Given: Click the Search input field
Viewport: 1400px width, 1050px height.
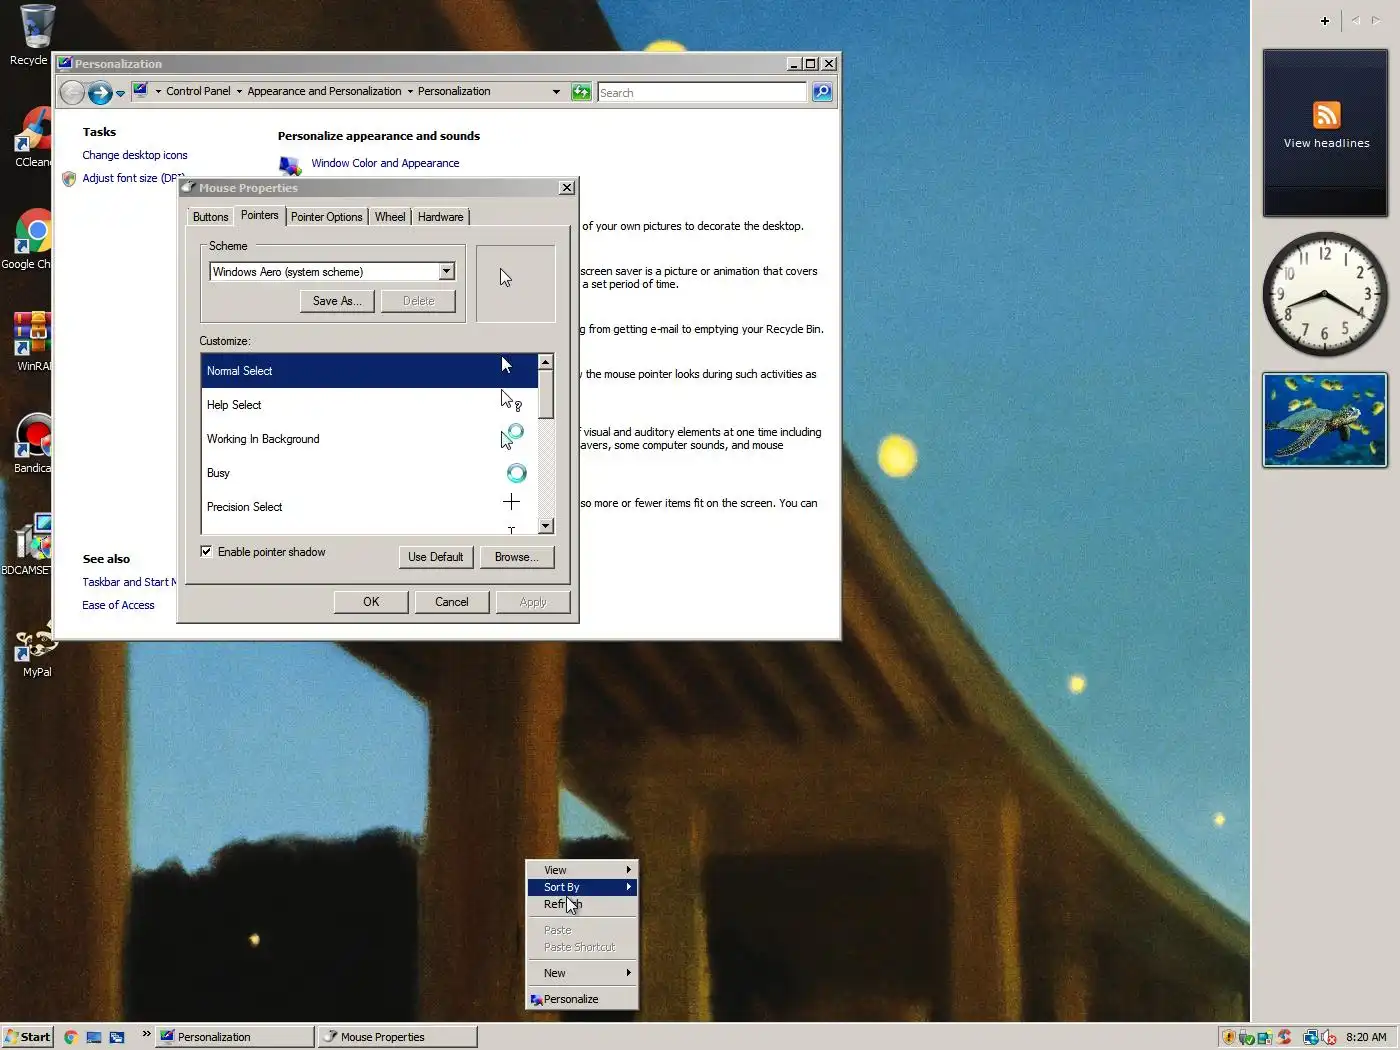Looking at the screenshot, I should [702, 92].
